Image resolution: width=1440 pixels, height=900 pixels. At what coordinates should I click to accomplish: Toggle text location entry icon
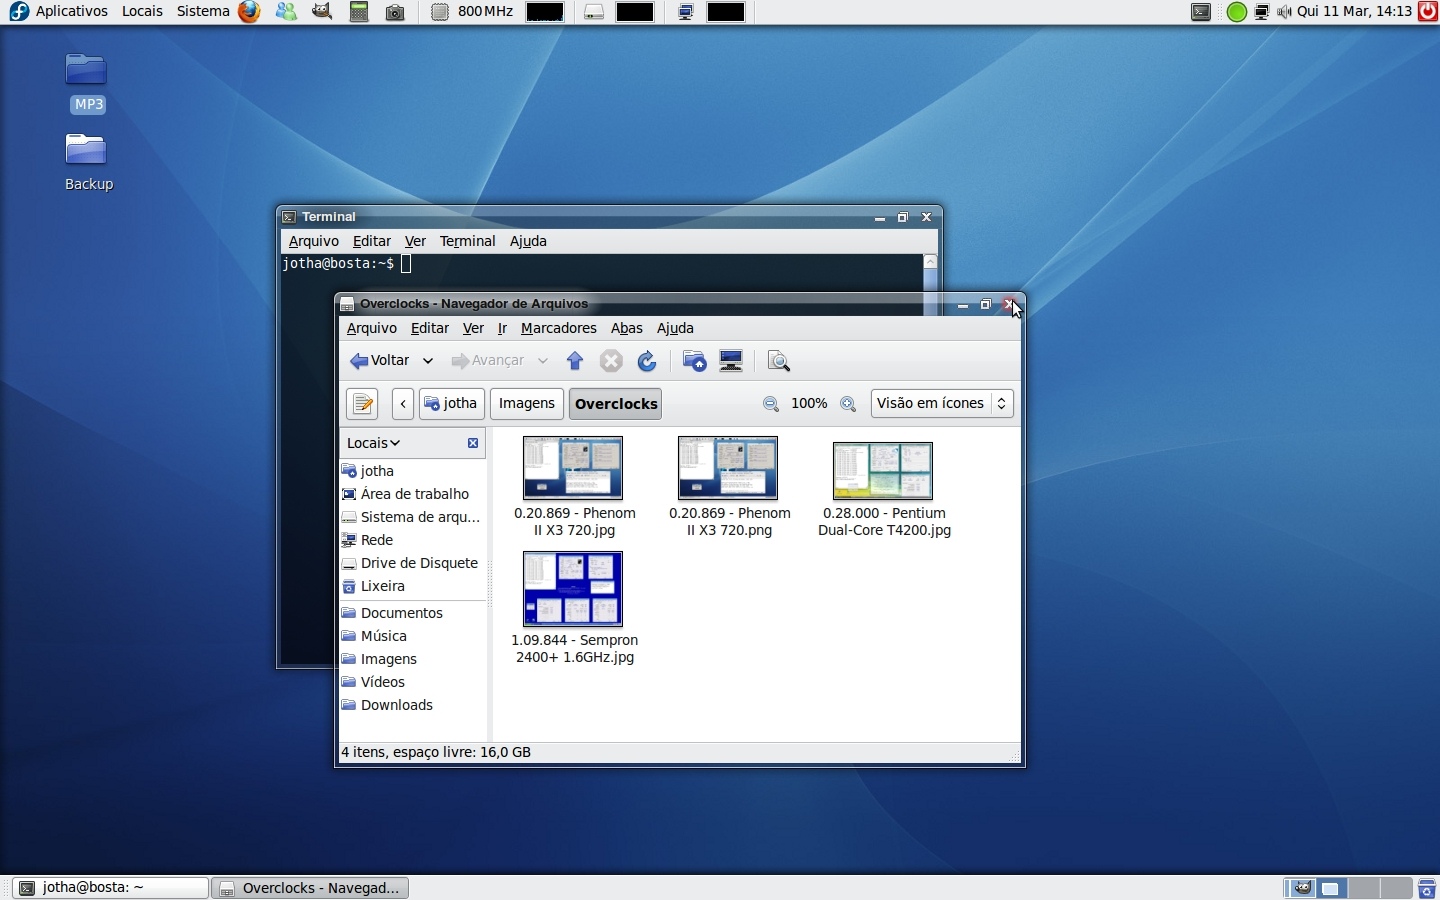[362, 404]
